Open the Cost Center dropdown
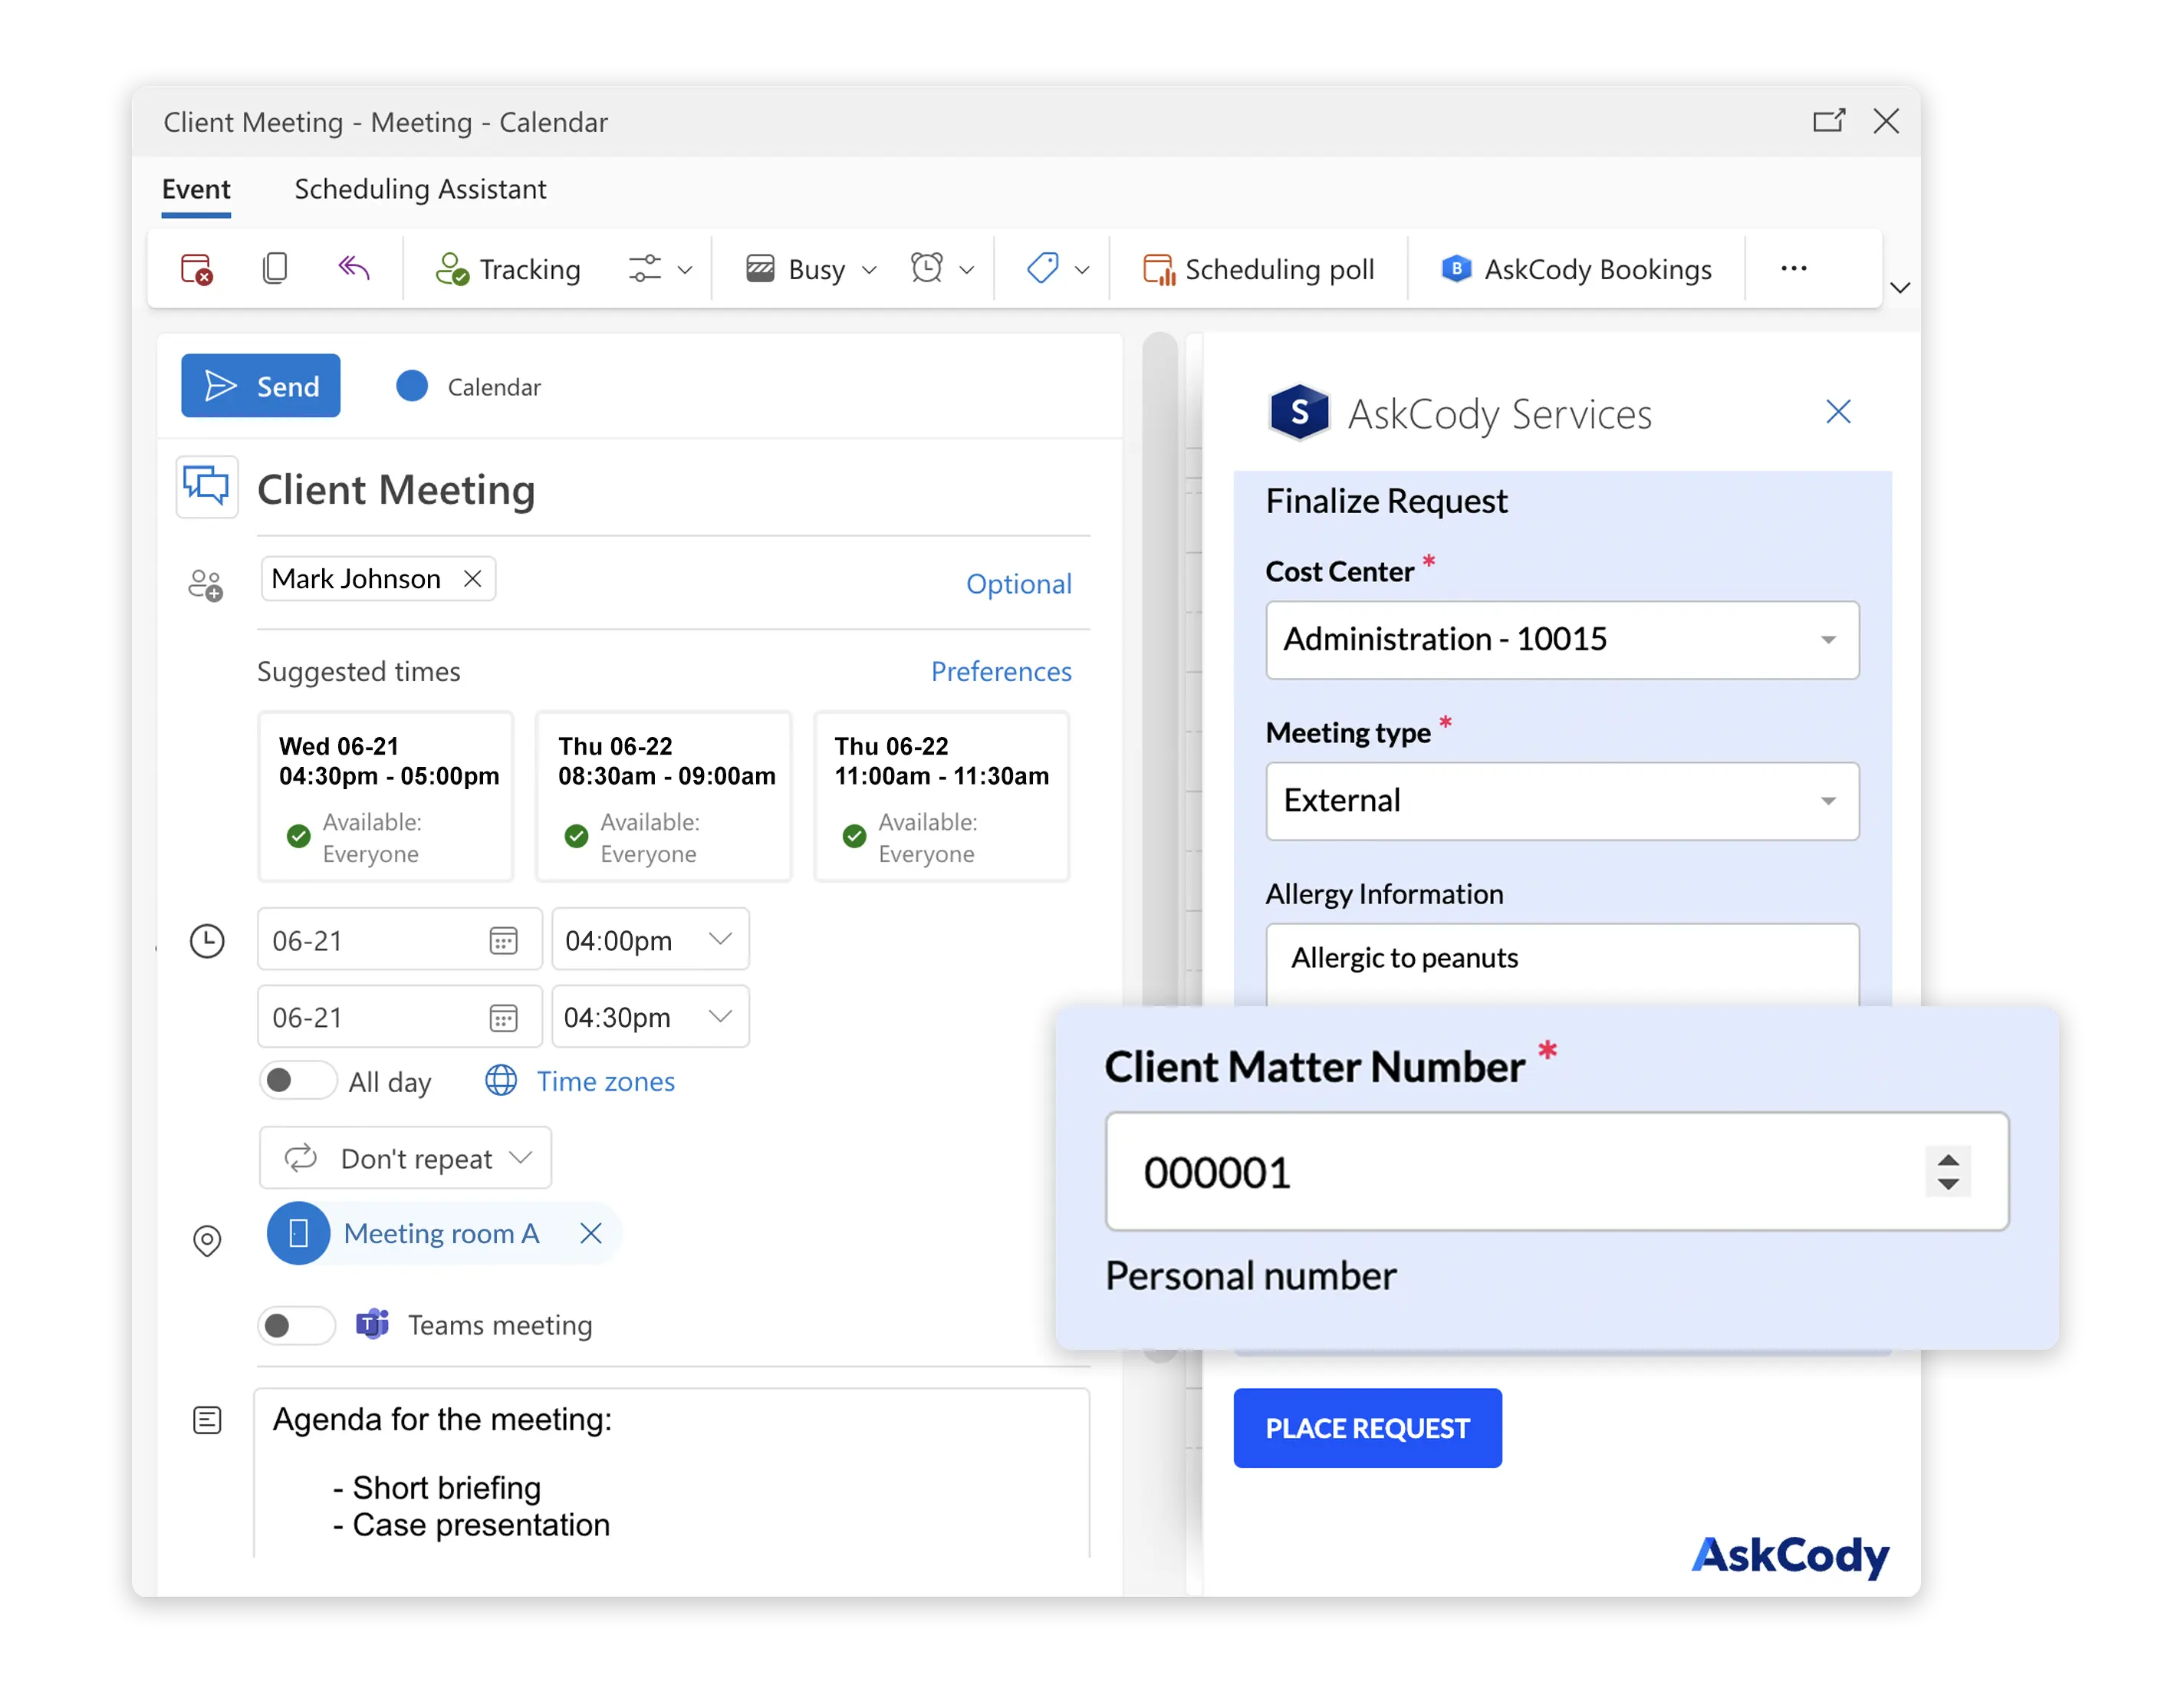 click(x=1562, y=640)
